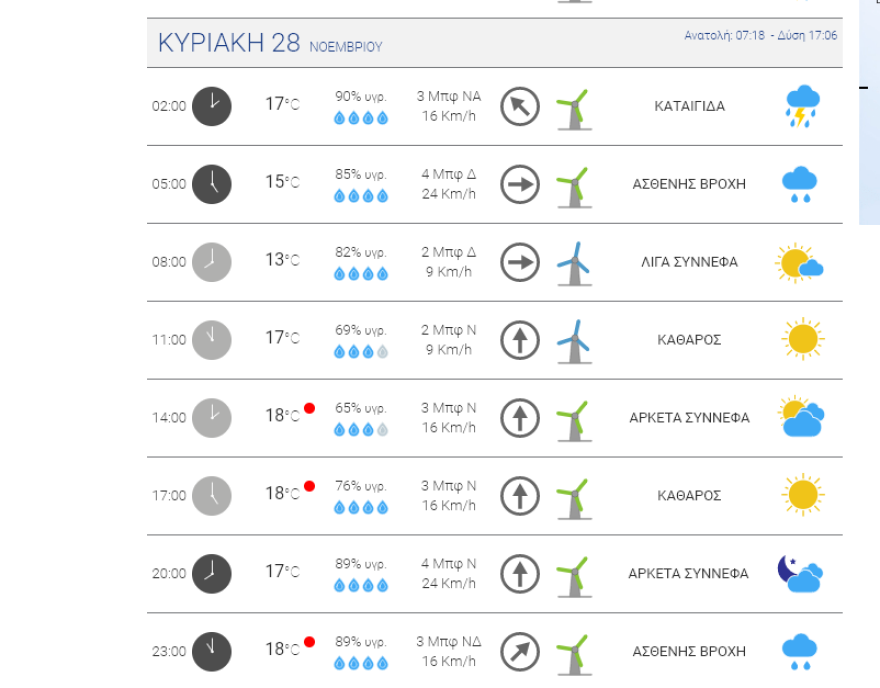The height and width of the screenshot is (688, 880).
Task: Click the ΚΑΤΑΙΓΙΔΑ forecast label
Action: coord(689,106)
